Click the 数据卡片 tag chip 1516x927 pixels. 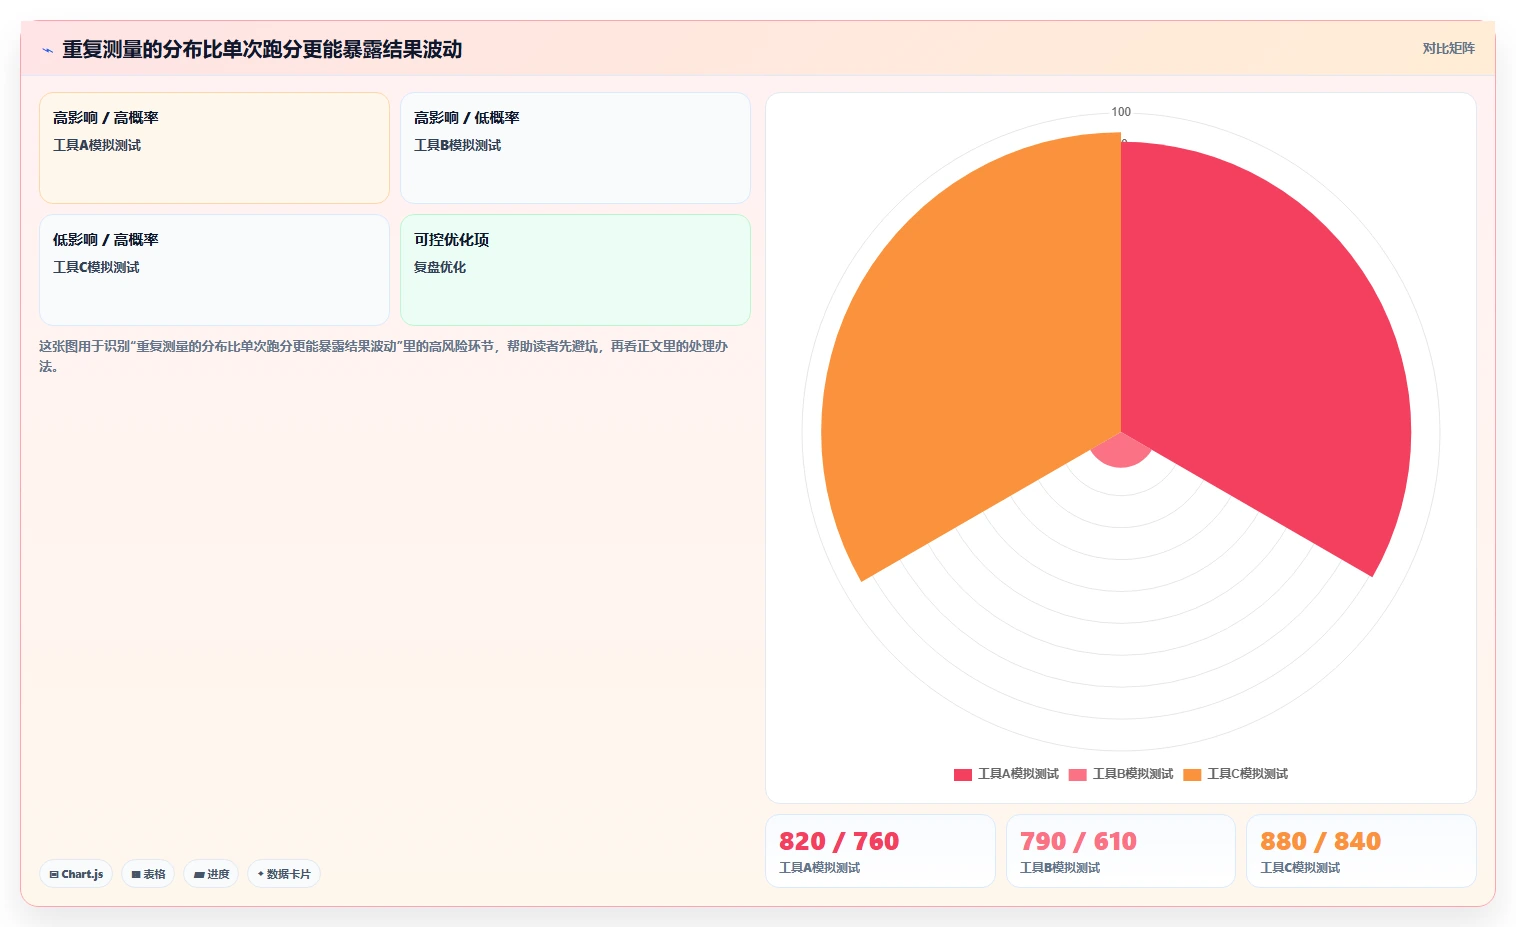pos(284,874)
